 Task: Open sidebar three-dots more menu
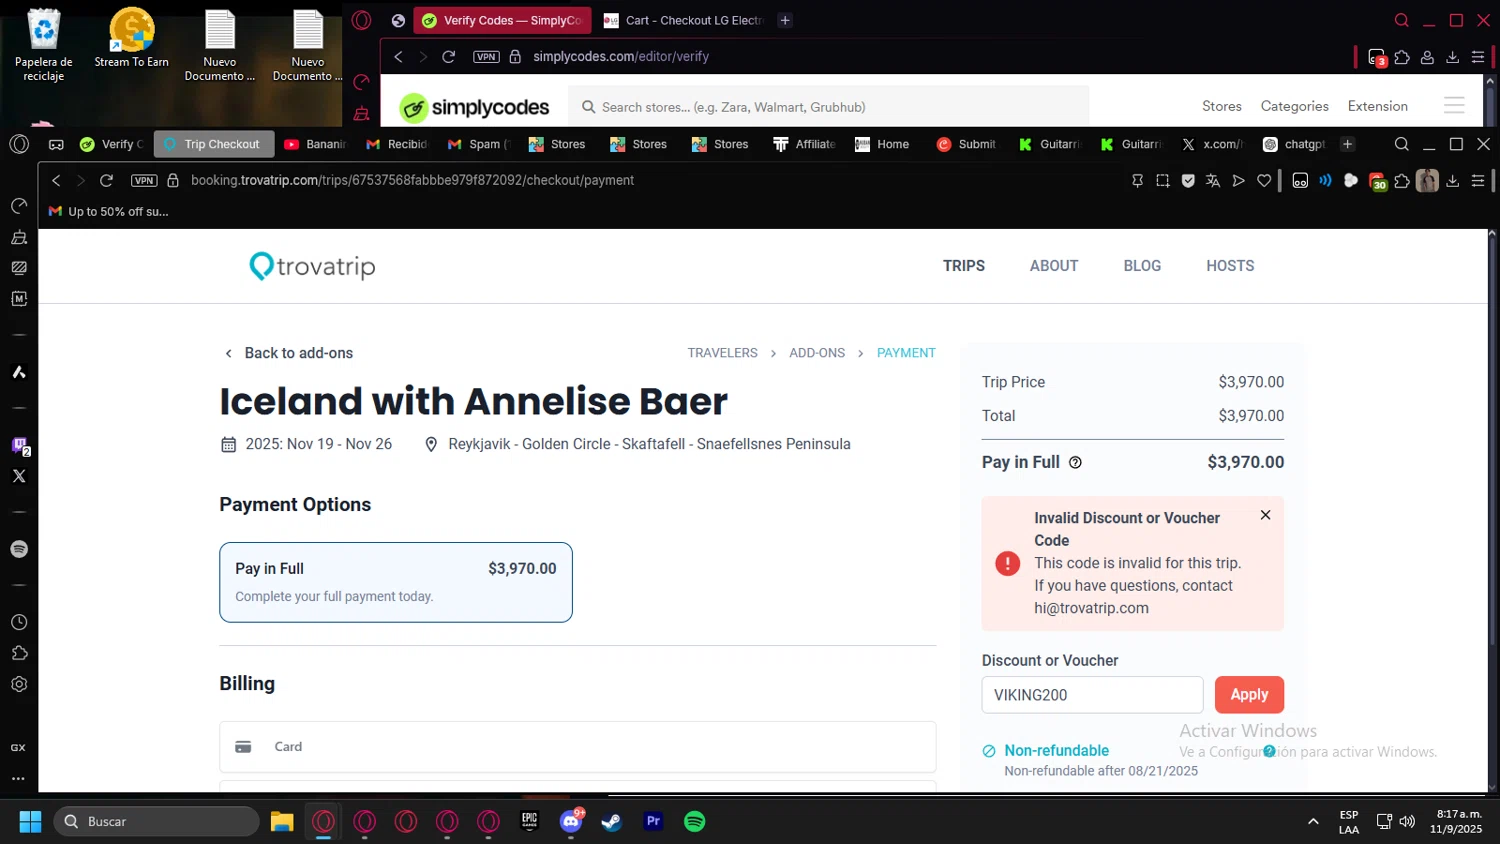tap(18, 778)
